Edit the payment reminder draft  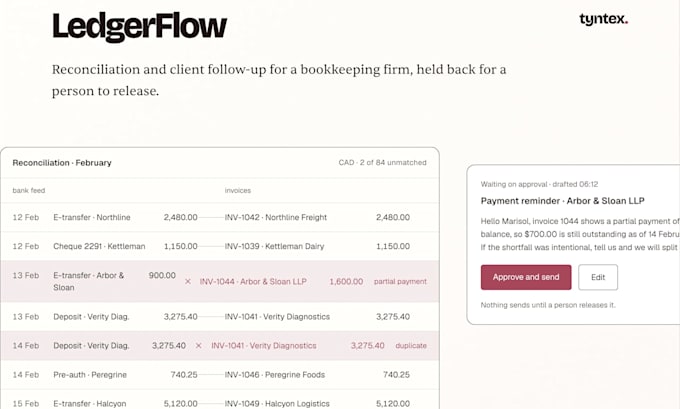tap(598, 277)
